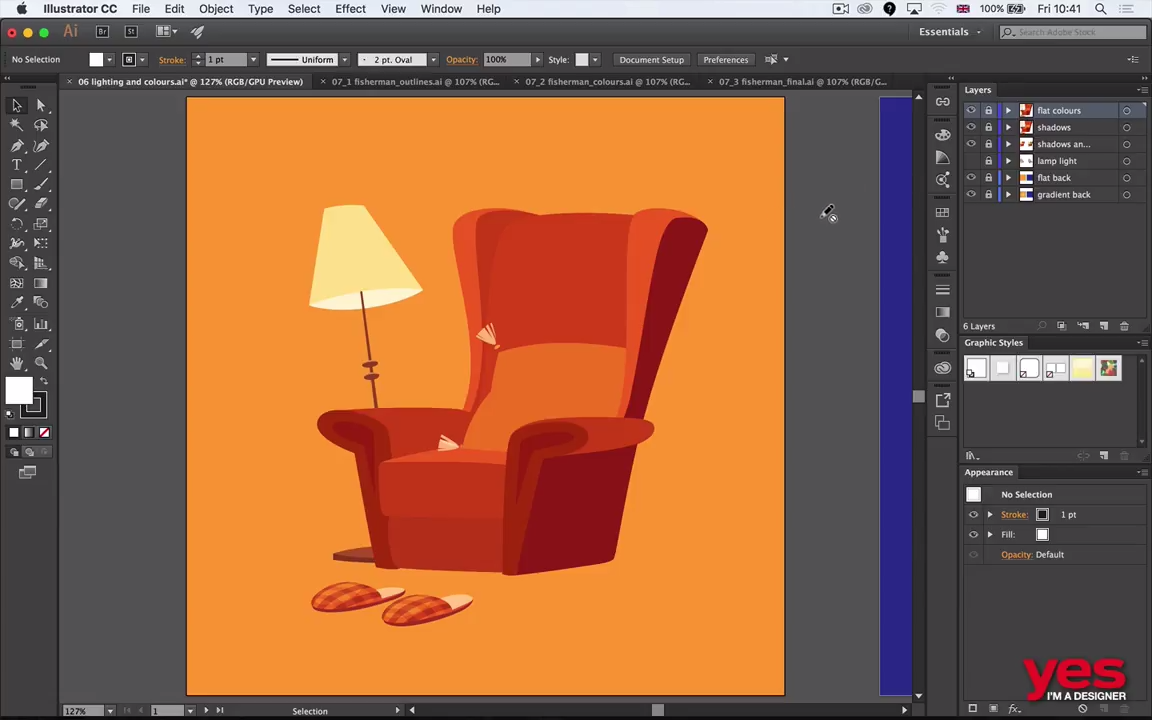
Task: Select the Direct Selection tool
Action: pyautogui.click(x=41, y=105)
